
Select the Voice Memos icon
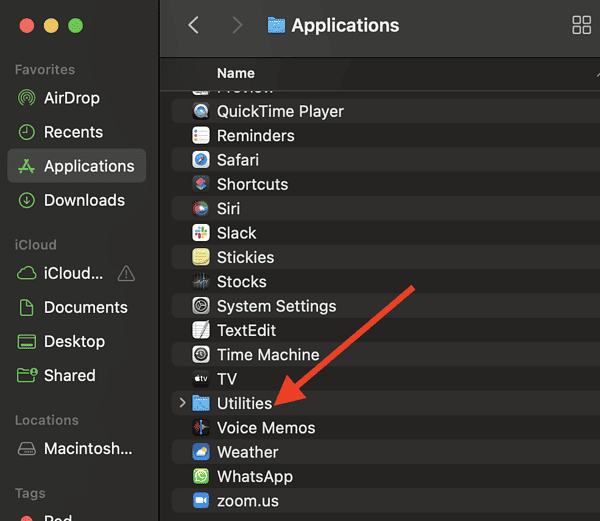tap(201, 428)
